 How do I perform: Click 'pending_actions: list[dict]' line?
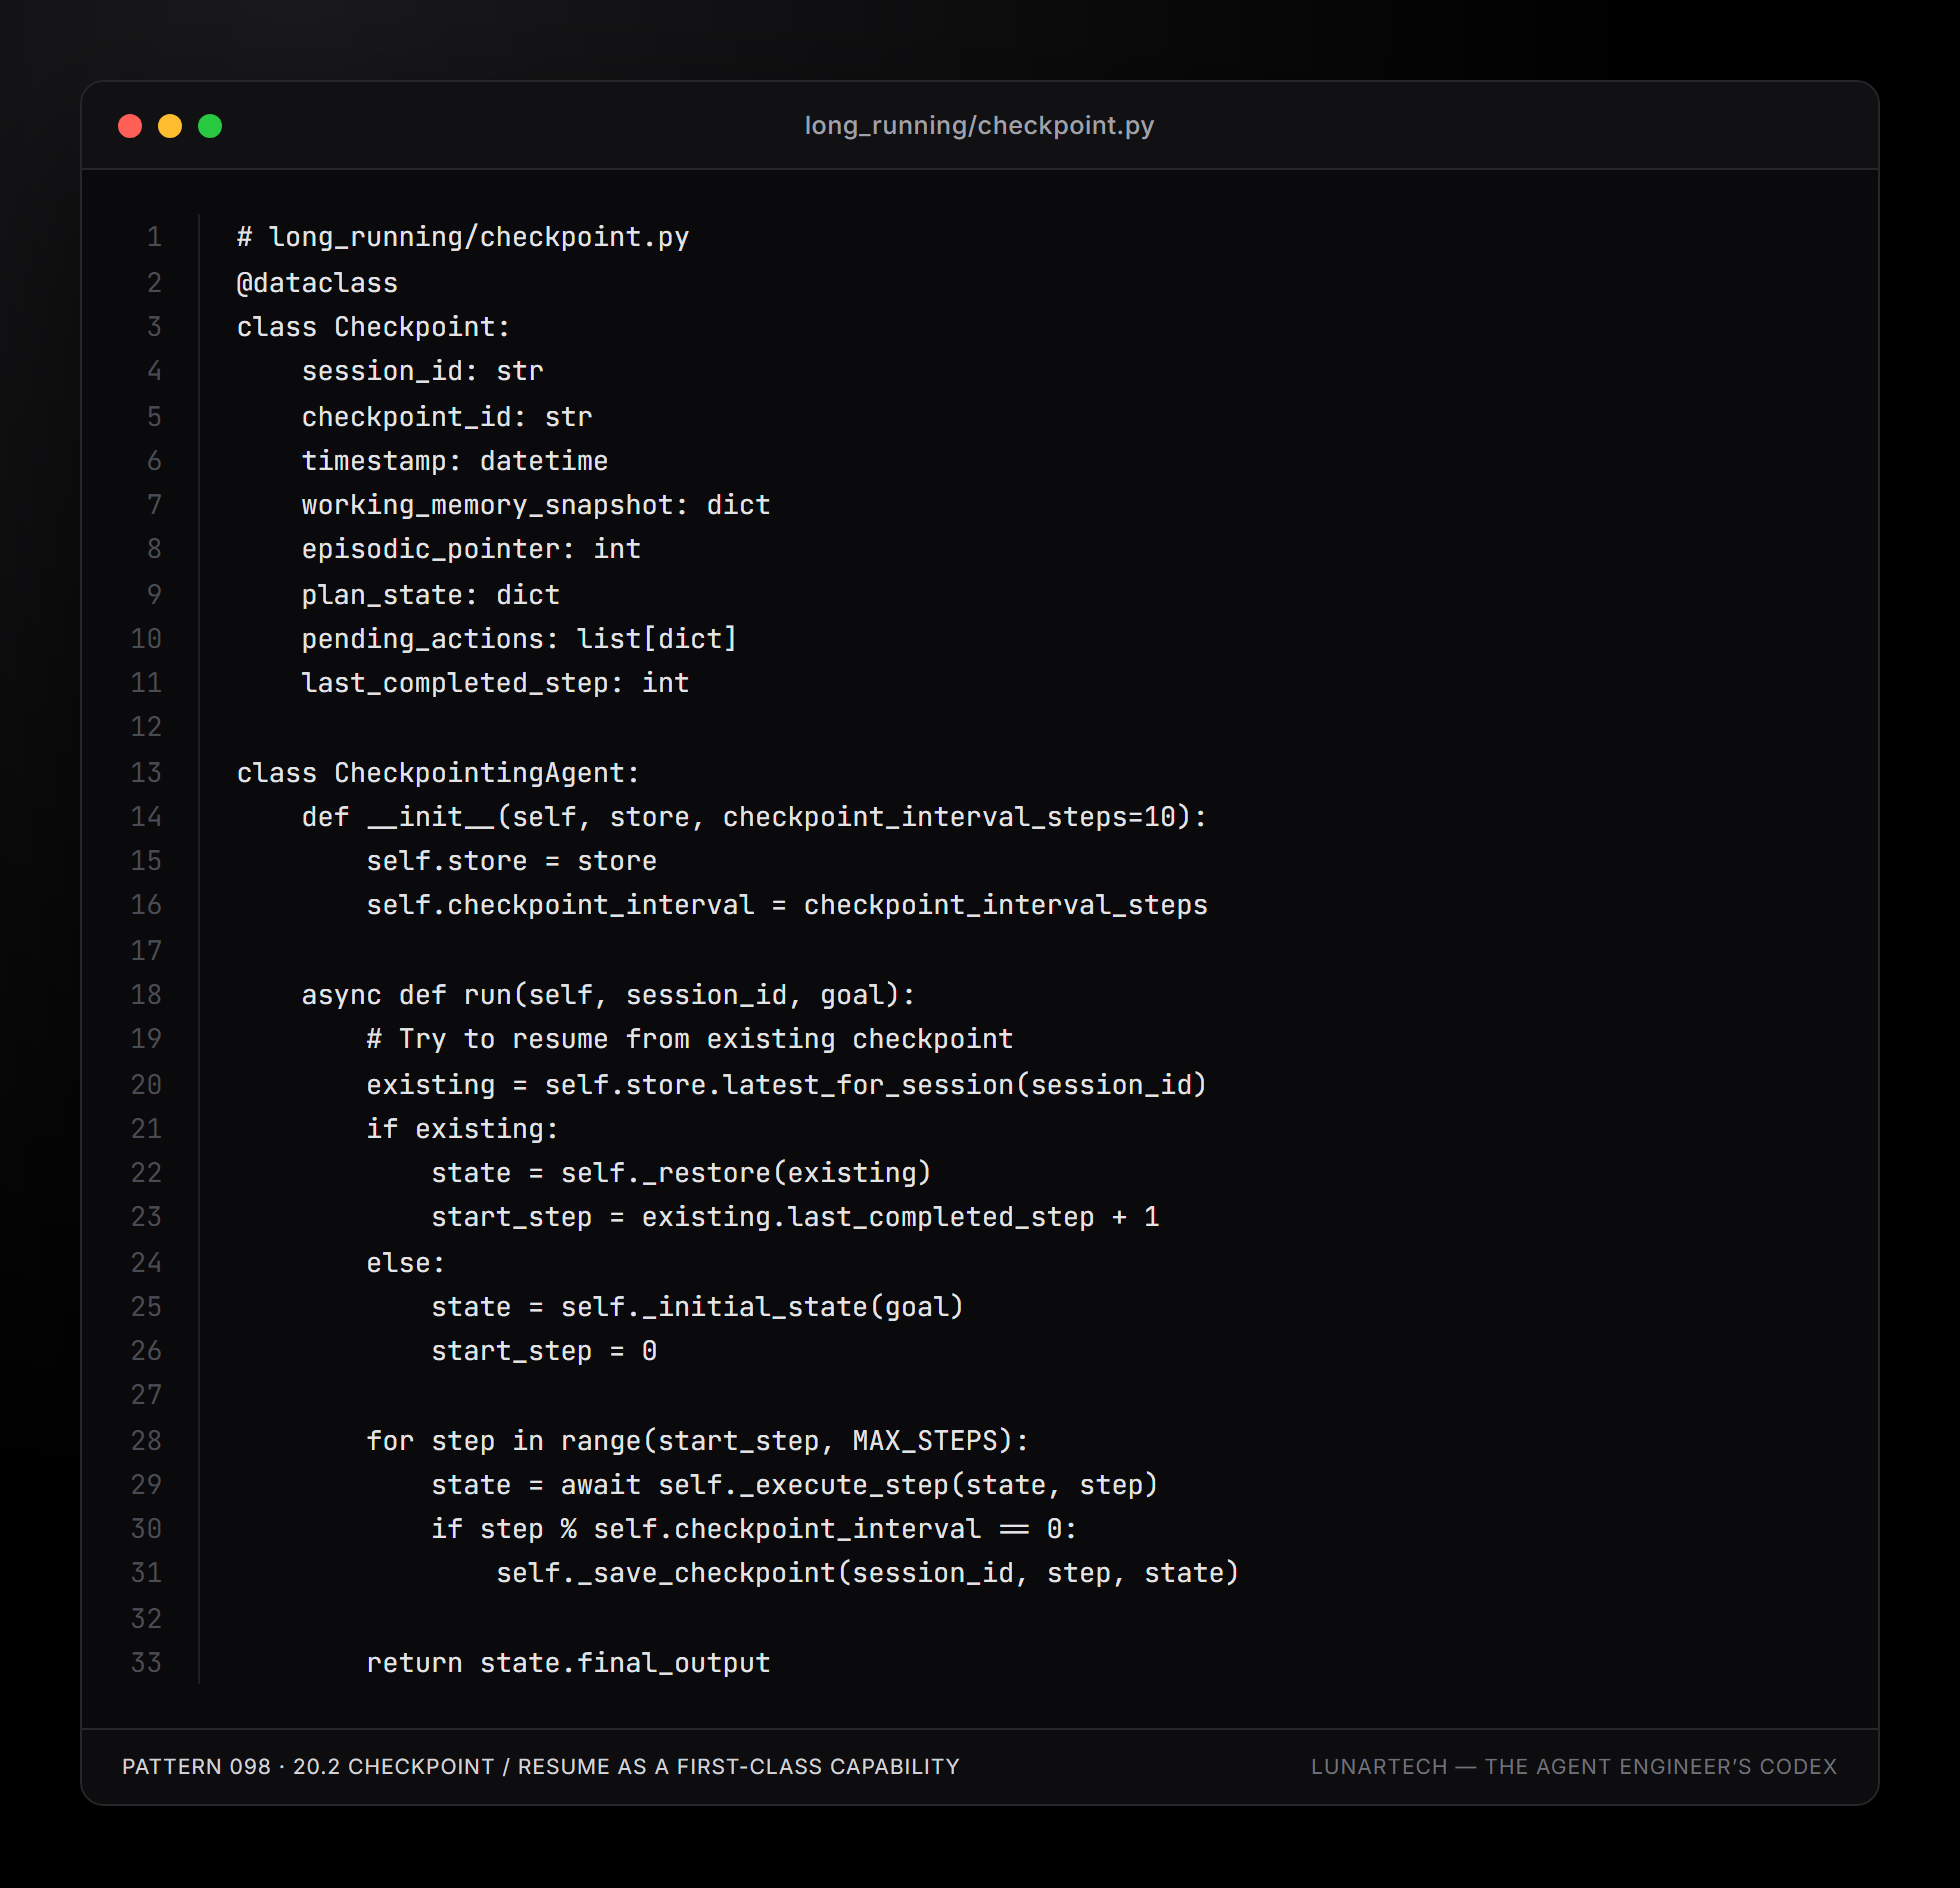coord(520,639)
